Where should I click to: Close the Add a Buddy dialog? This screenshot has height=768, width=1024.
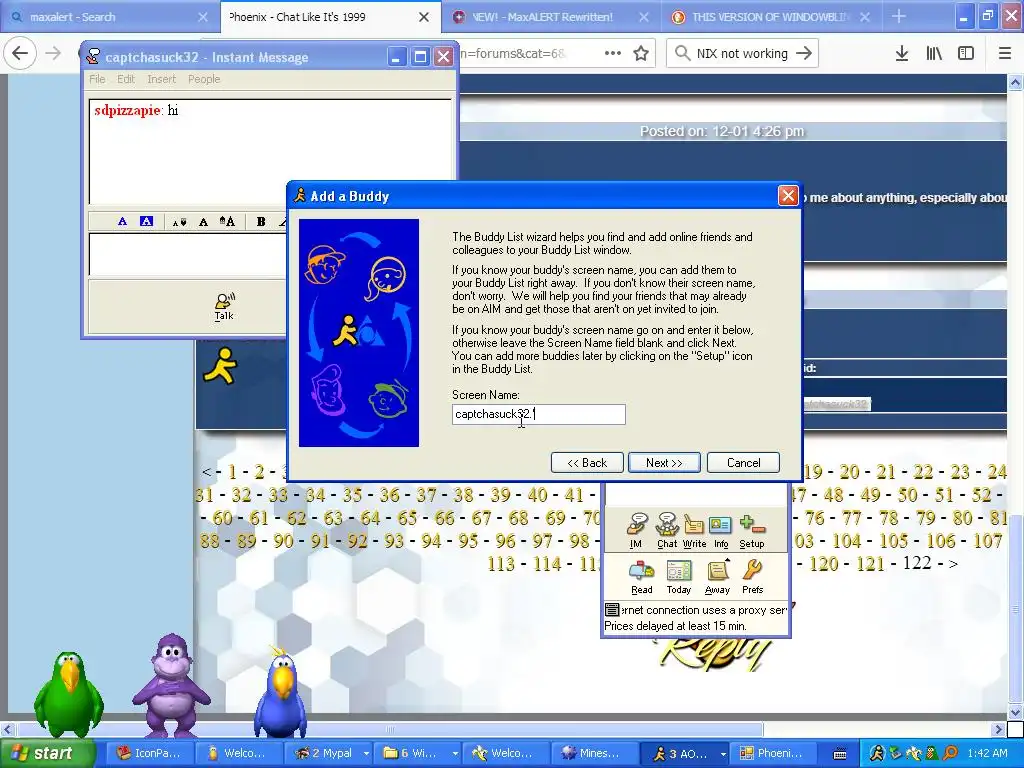pyautogui.click(x=788, y=196)
